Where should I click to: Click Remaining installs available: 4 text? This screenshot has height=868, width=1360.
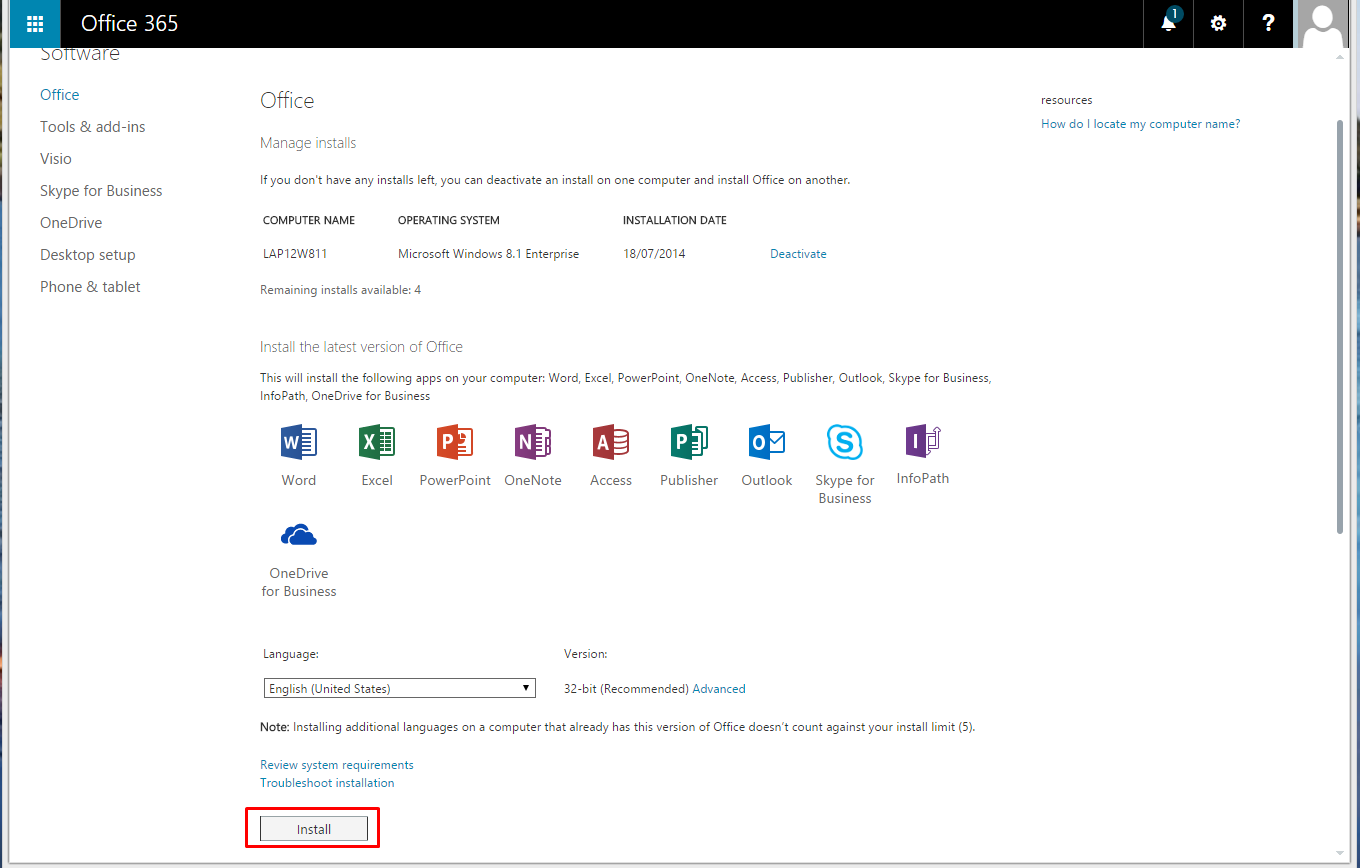340,290
